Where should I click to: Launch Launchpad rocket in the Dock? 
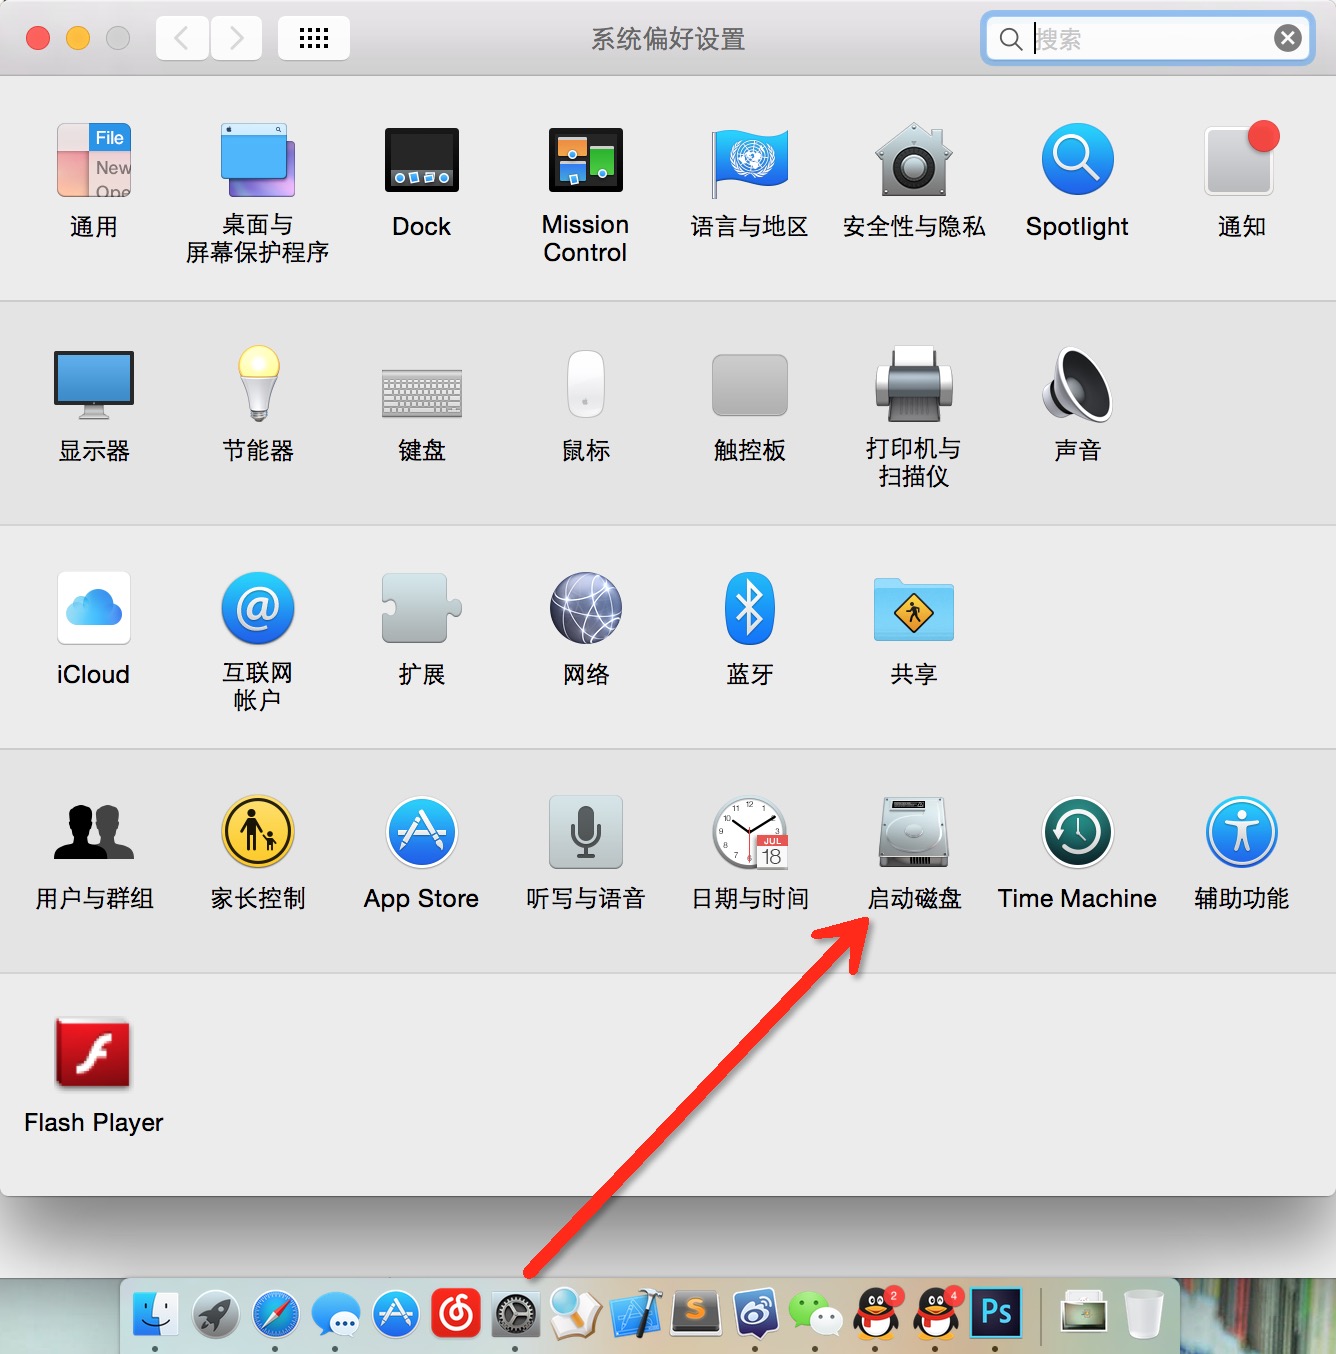point(215,1314)
